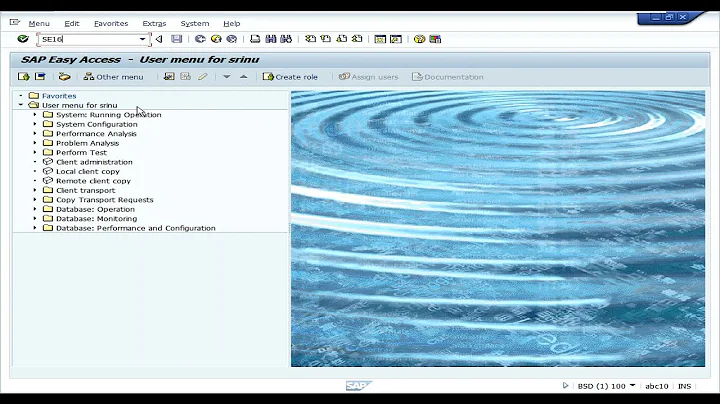Click the Assign users button
The image size is (720, 404).
[368, 77]
